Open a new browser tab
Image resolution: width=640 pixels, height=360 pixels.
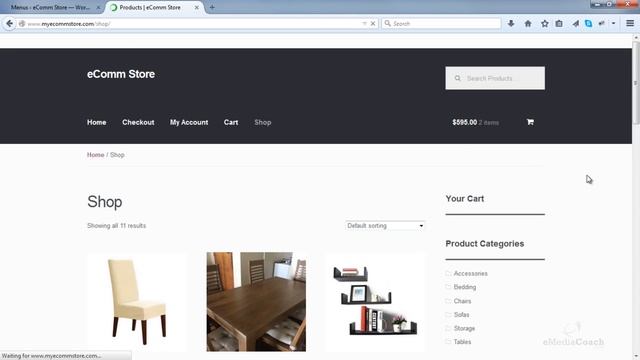point(212,7)
